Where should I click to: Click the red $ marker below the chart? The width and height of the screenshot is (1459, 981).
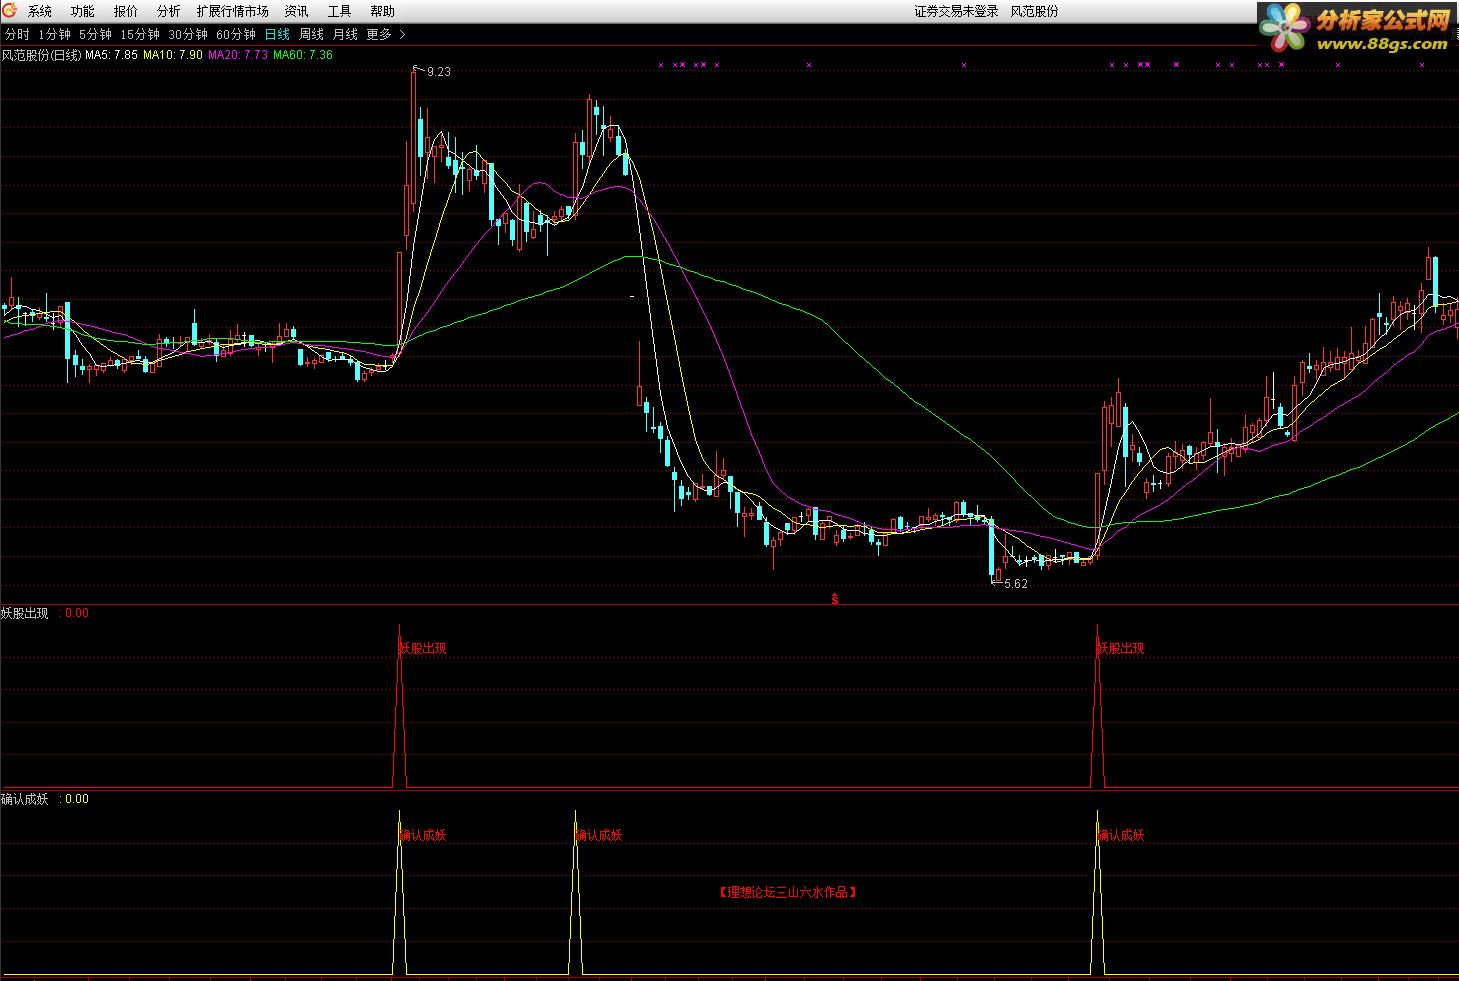835,600
